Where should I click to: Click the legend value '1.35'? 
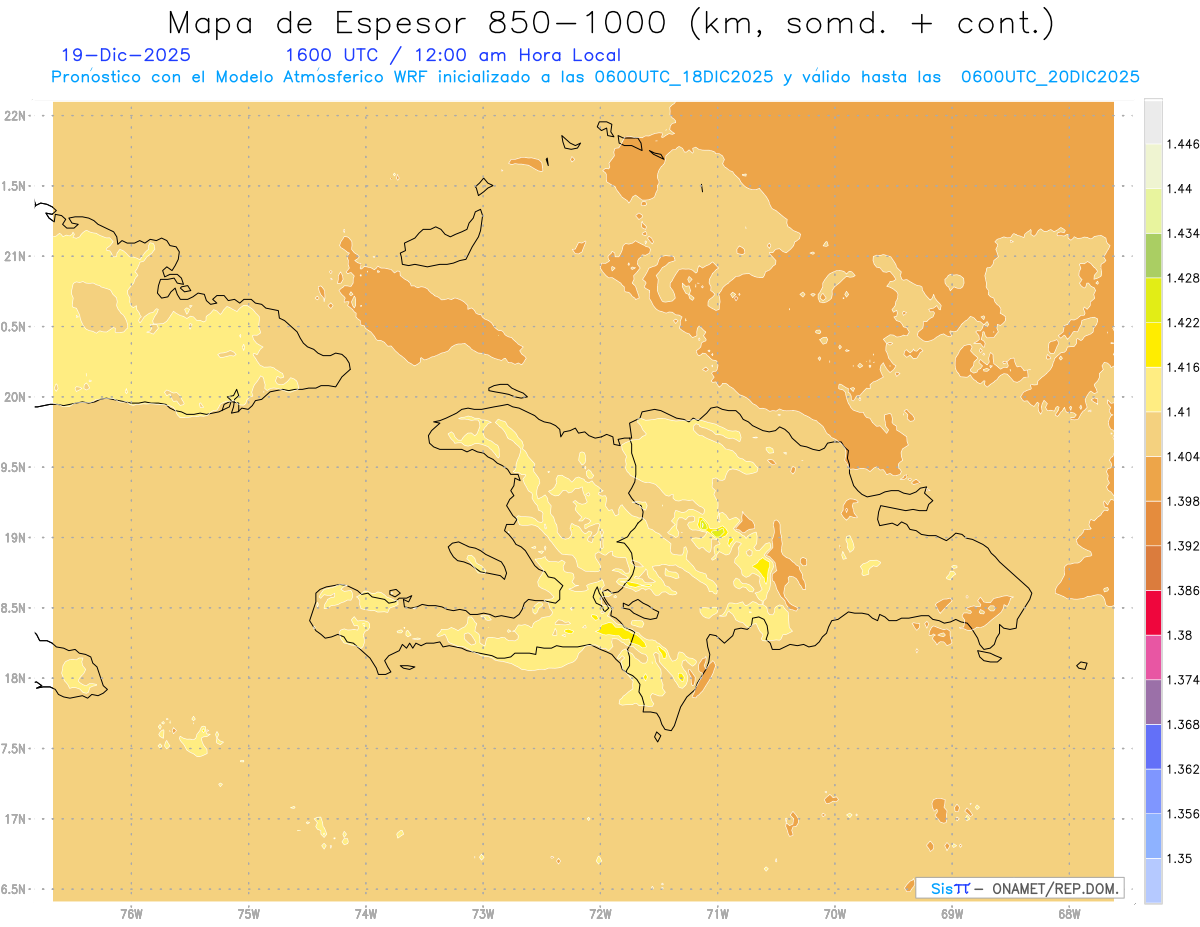[x=1179, y=858]
